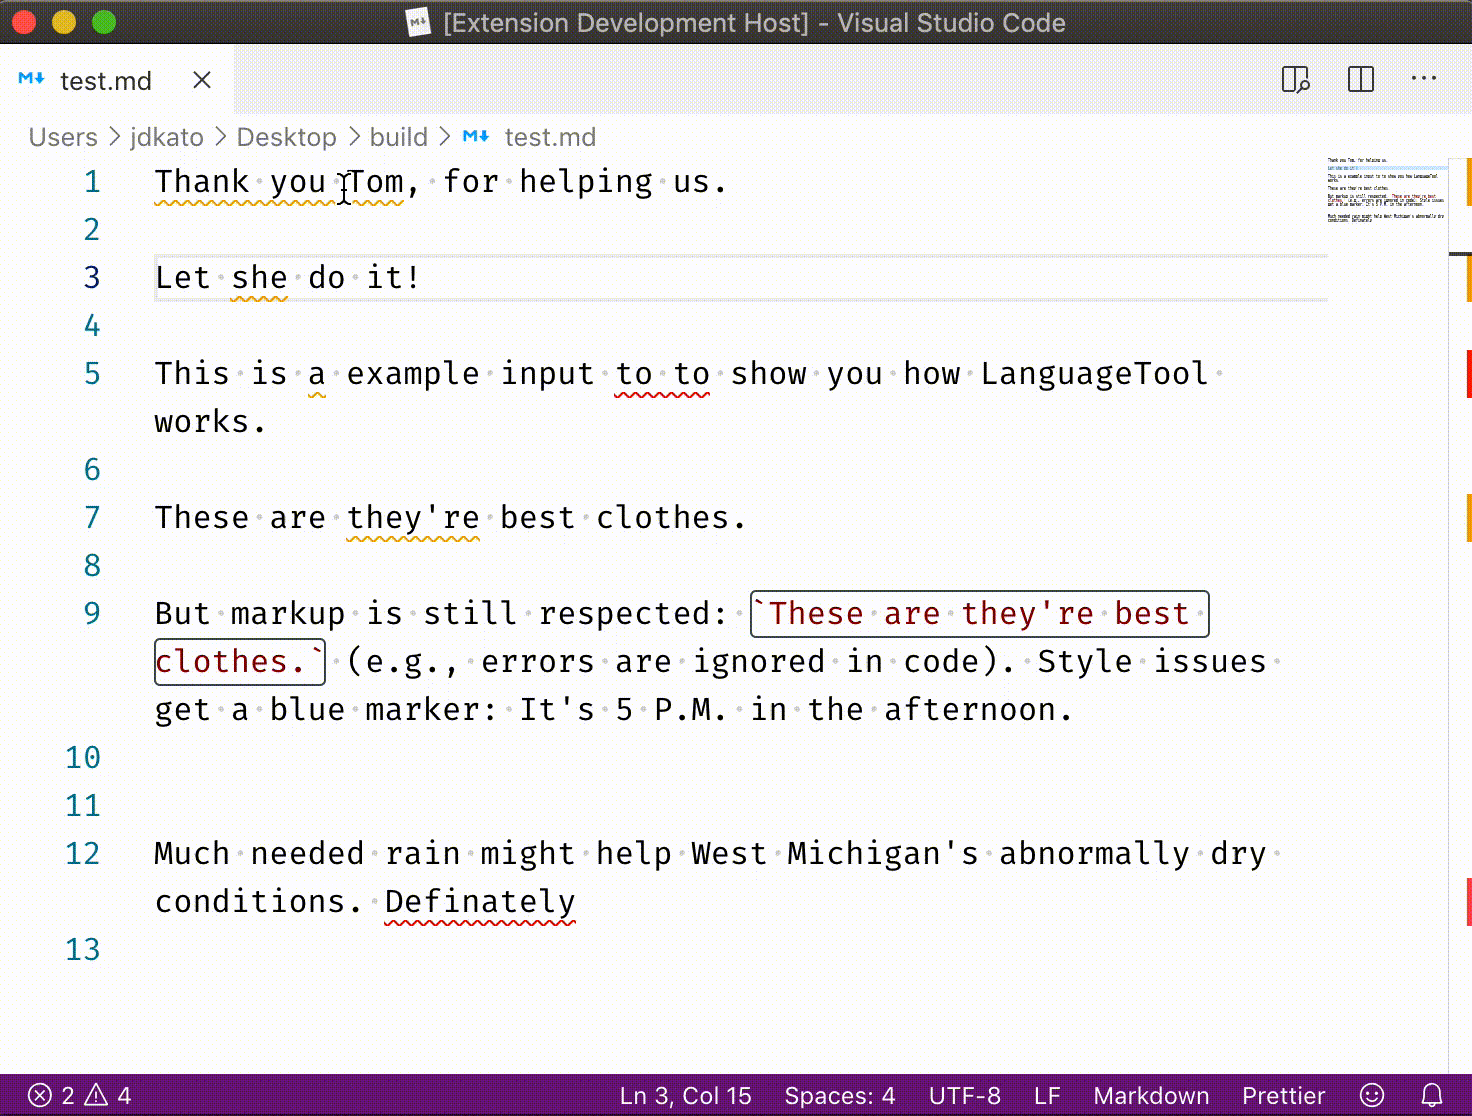
Task: Change language mode from Markdown
Action: pos(1150,1095)
